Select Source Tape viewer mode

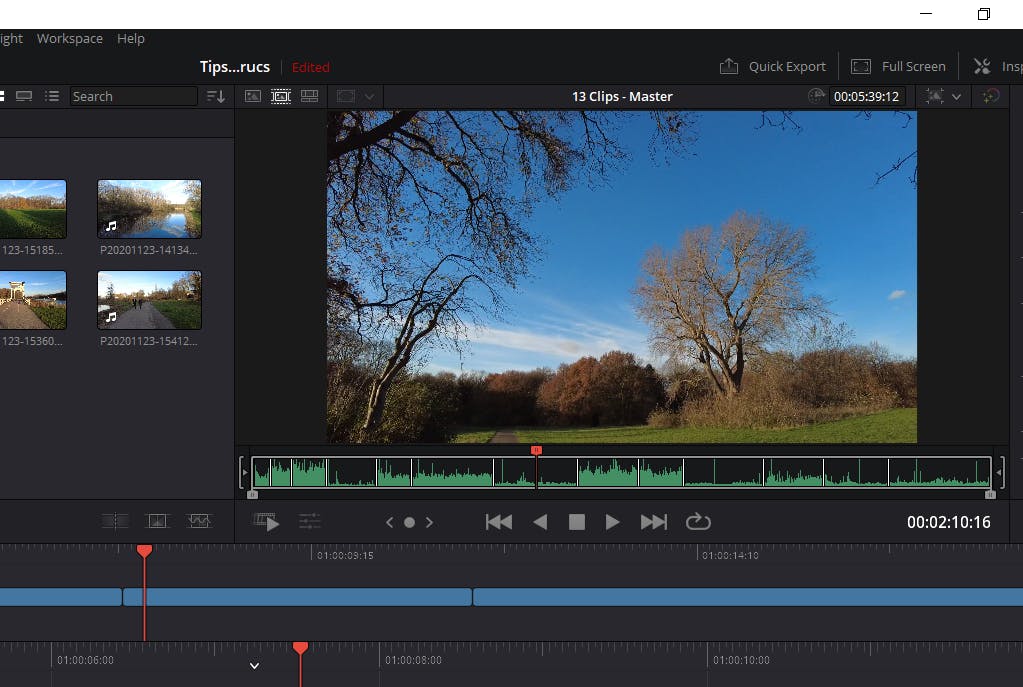tap(281, 97)
